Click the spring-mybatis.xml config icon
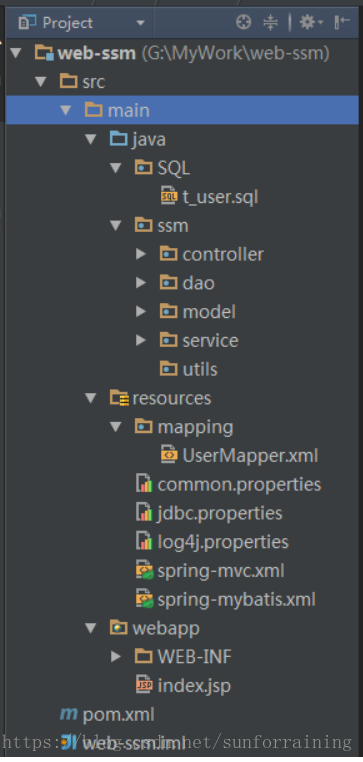Screen dimensions: 363x762 point(144,599)
